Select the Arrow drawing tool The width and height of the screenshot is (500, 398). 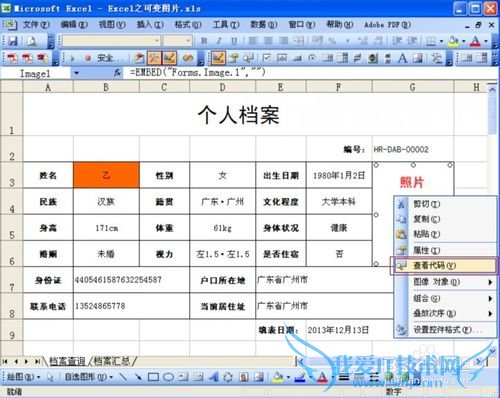tap(138, 377)
